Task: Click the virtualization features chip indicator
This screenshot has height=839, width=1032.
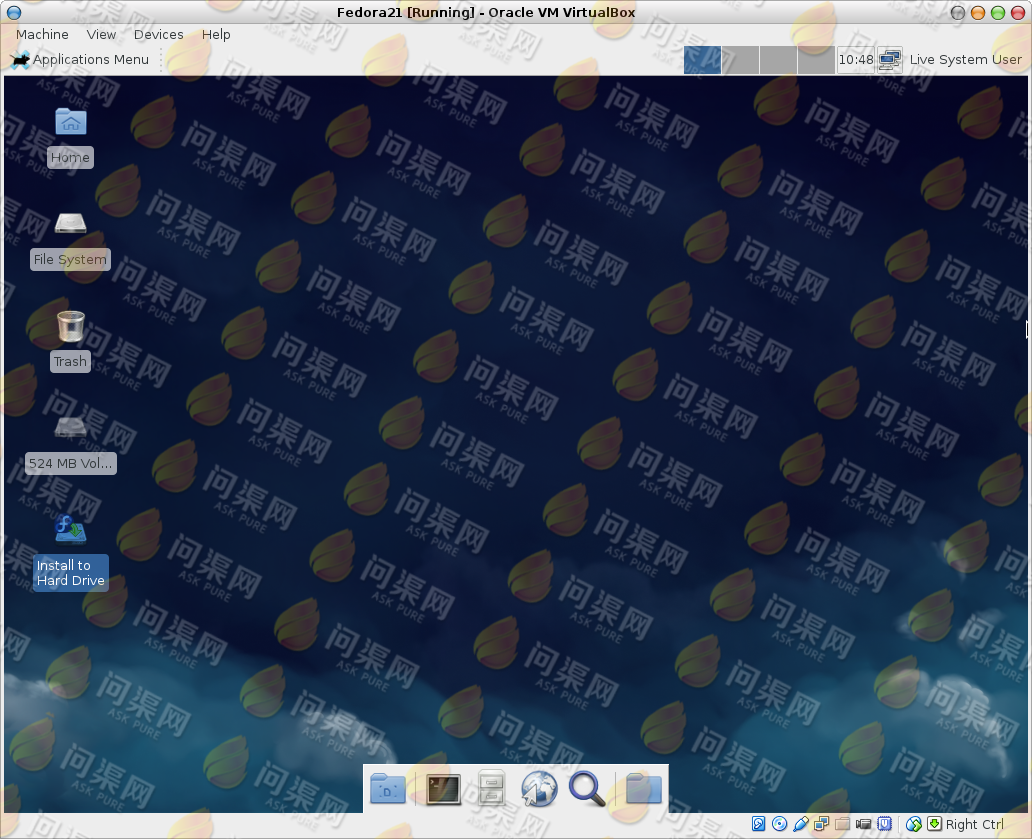Action: click(885, 824)
